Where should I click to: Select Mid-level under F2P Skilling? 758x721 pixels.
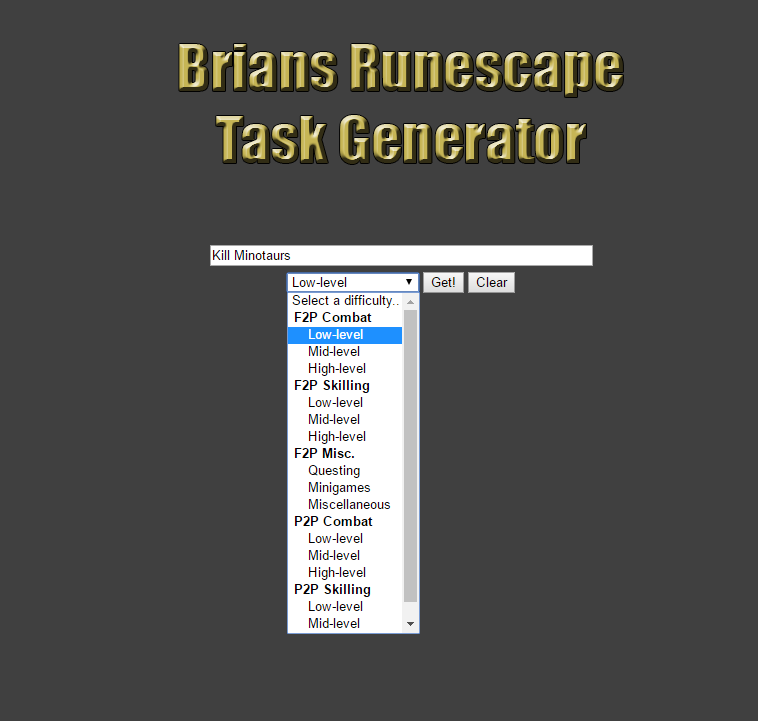click(x=345, y=420)
